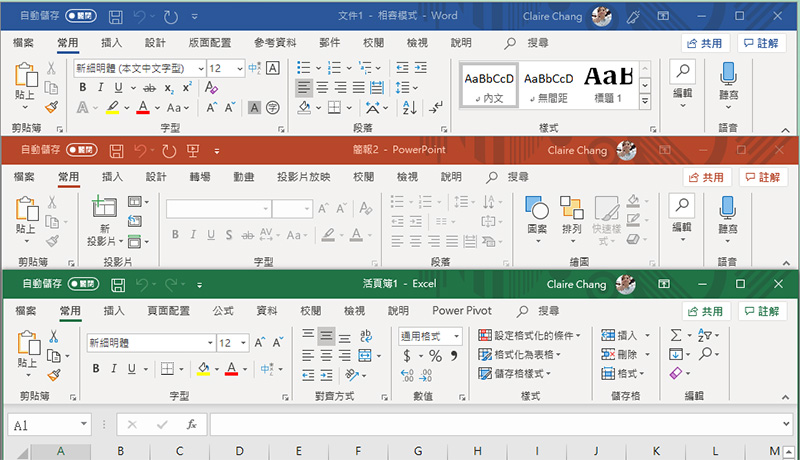This screenshot has width=800, height=460.
Task: Click Sort A-Z icon in Word
Action: (409, 108)
